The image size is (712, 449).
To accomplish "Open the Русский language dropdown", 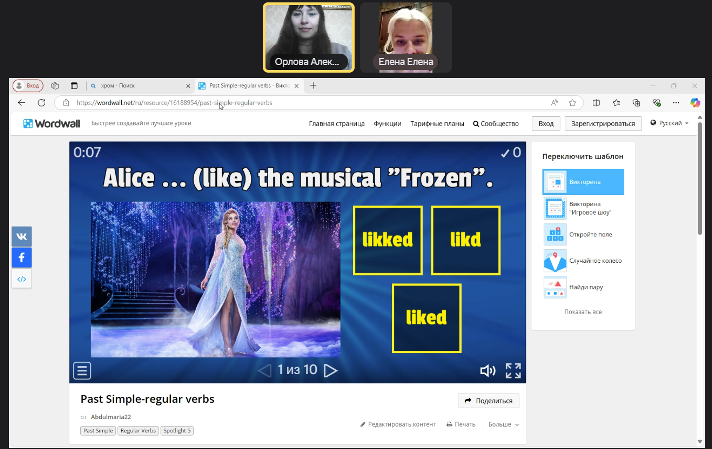I will [669, 123].
